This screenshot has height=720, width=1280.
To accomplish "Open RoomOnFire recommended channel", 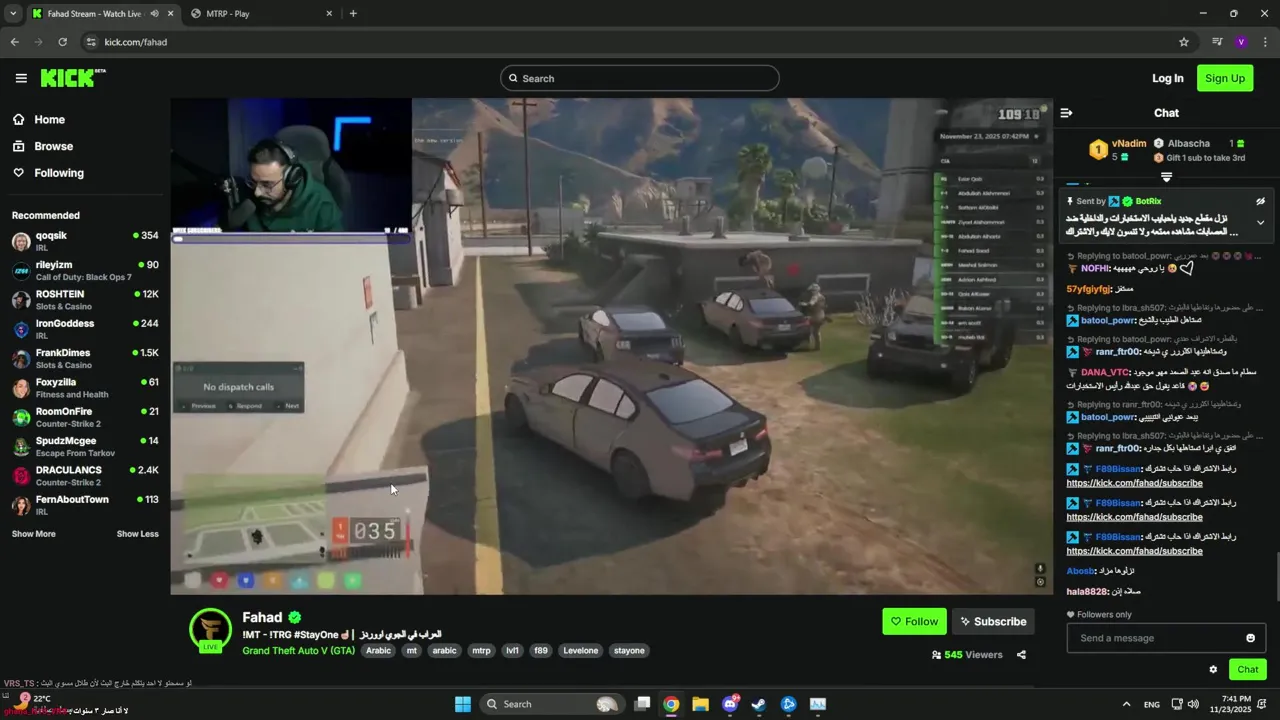I will (85, 417).
